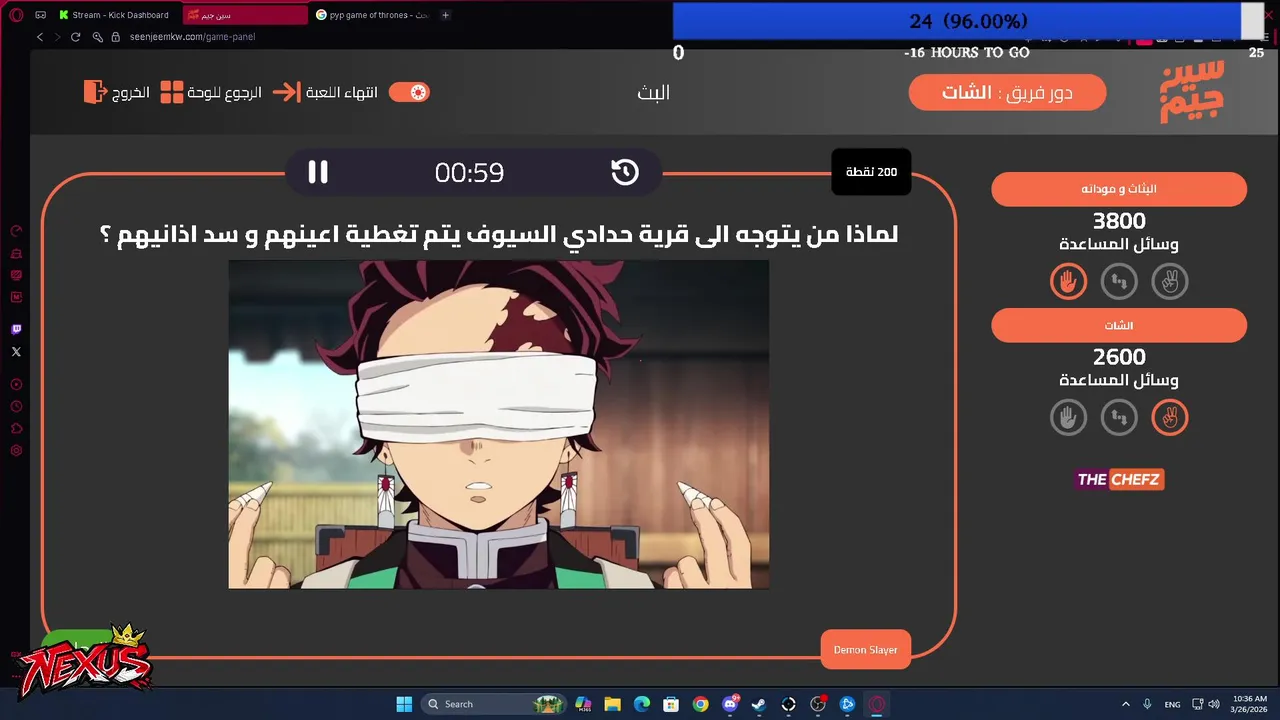This screenshot has width=1280, height=720.
Task: Open the Windows Start menu
Action: 404,704
